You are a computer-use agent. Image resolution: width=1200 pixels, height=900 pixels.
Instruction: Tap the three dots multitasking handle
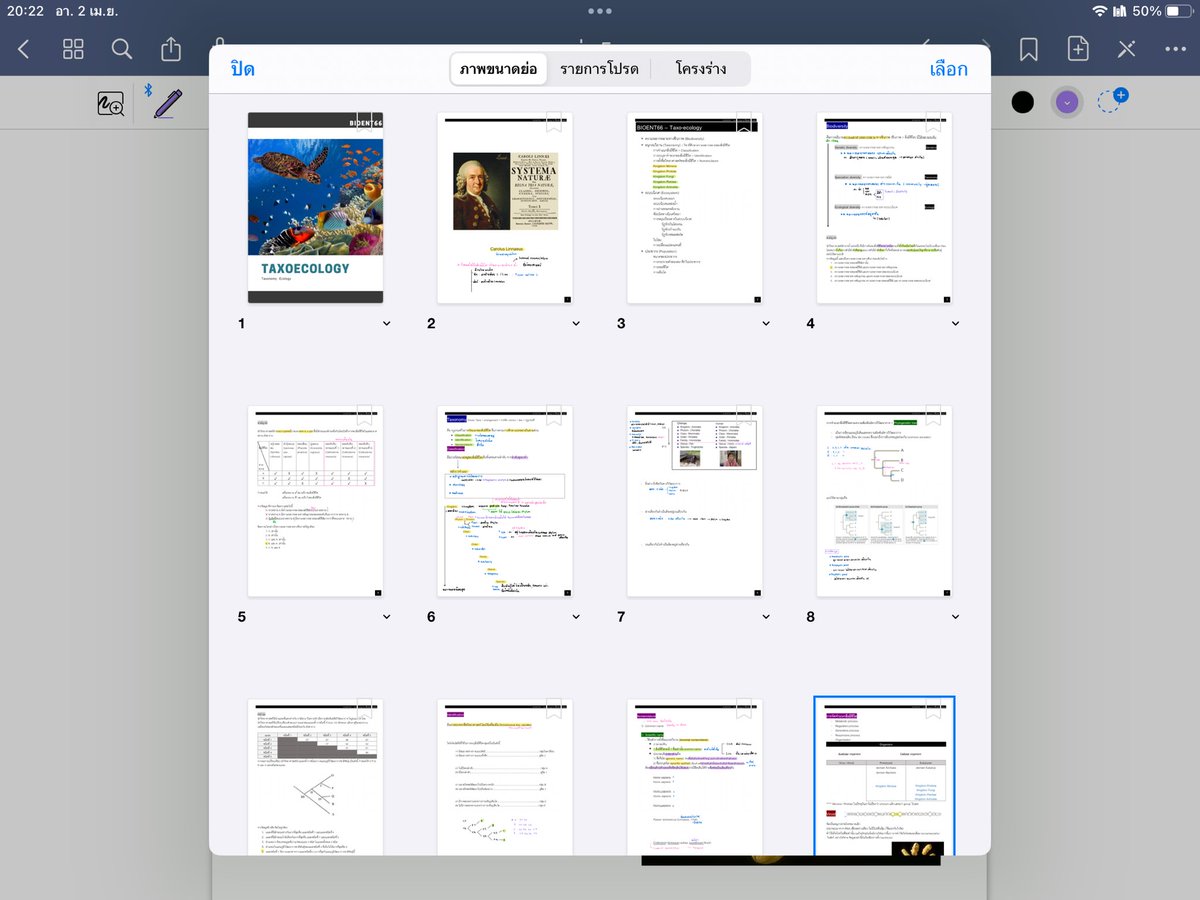600,11
